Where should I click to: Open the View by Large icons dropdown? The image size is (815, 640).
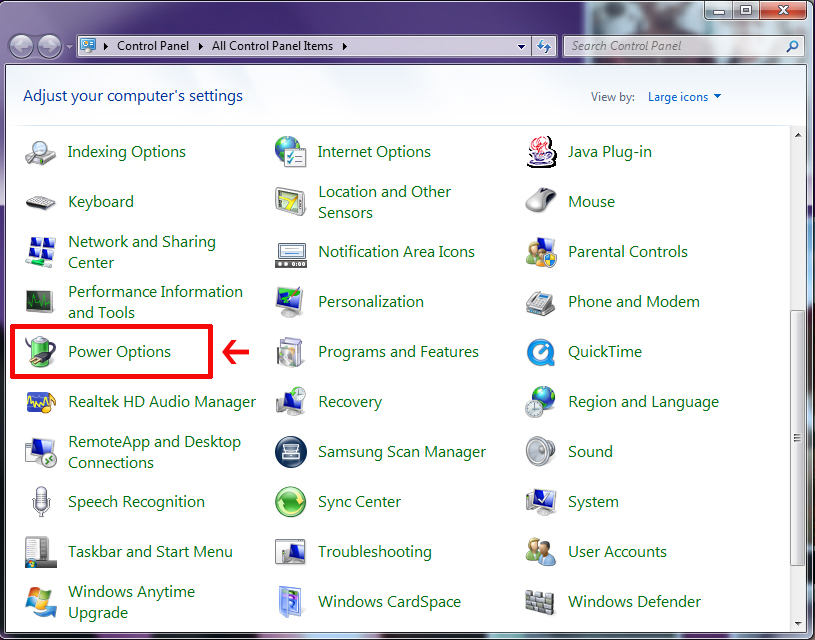684,97
